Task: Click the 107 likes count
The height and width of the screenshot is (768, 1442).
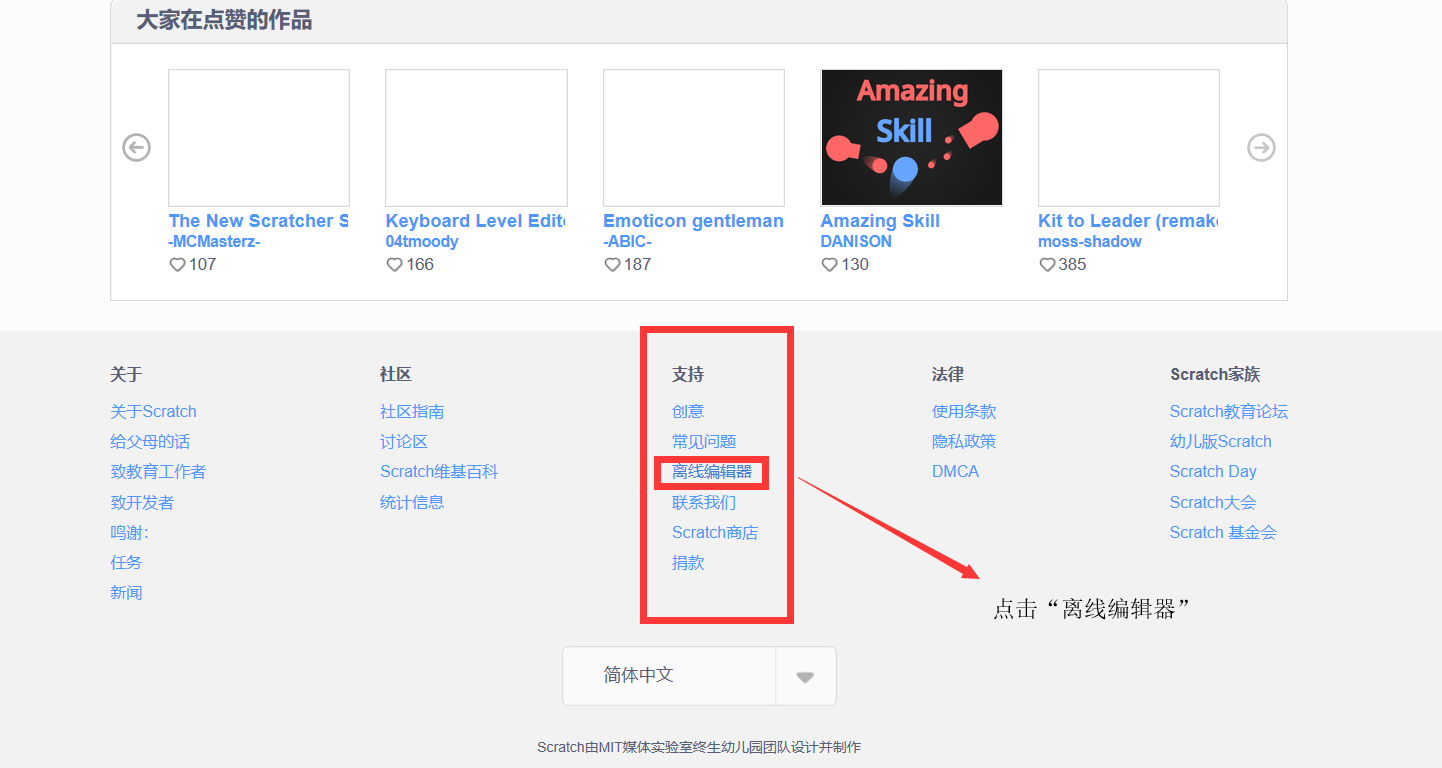Action: [203, 265]
